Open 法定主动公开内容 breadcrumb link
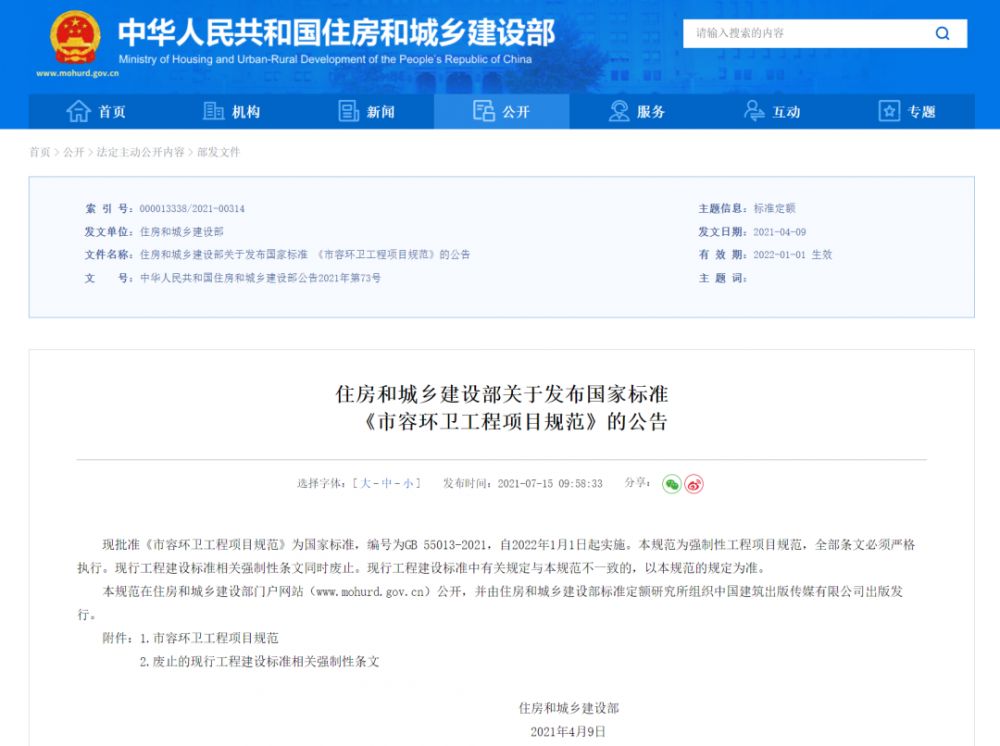 [140, 152]
